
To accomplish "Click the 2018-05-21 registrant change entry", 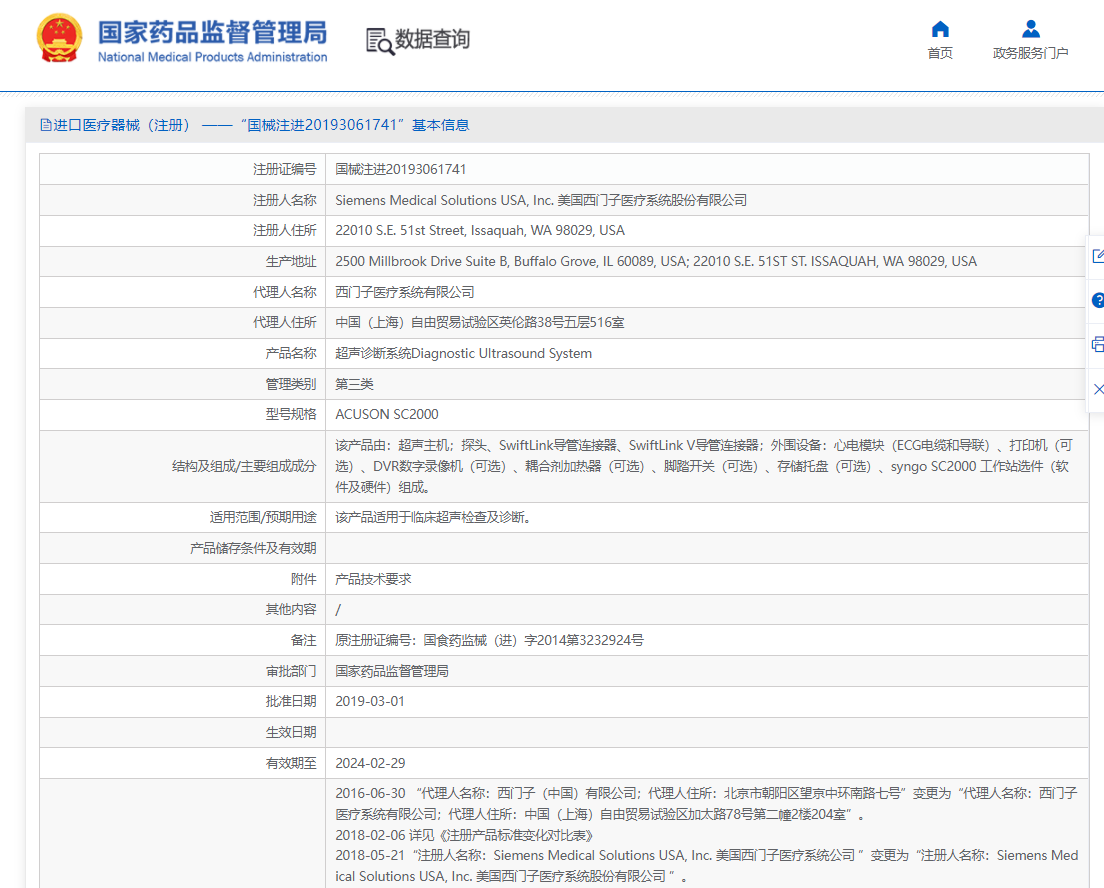I will tap(706, 865).
